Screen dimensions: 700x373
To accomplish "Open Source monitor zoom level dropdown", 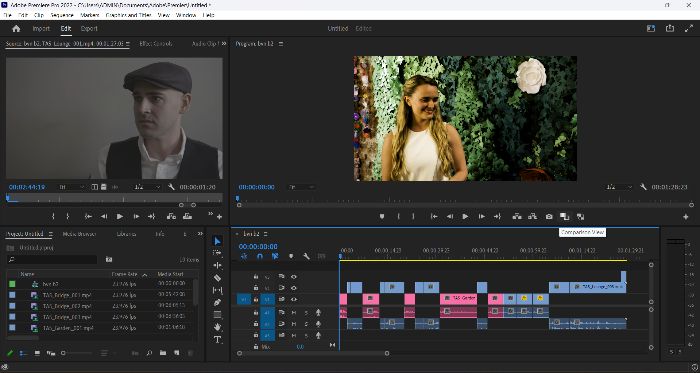I will (x=72, y=187).
